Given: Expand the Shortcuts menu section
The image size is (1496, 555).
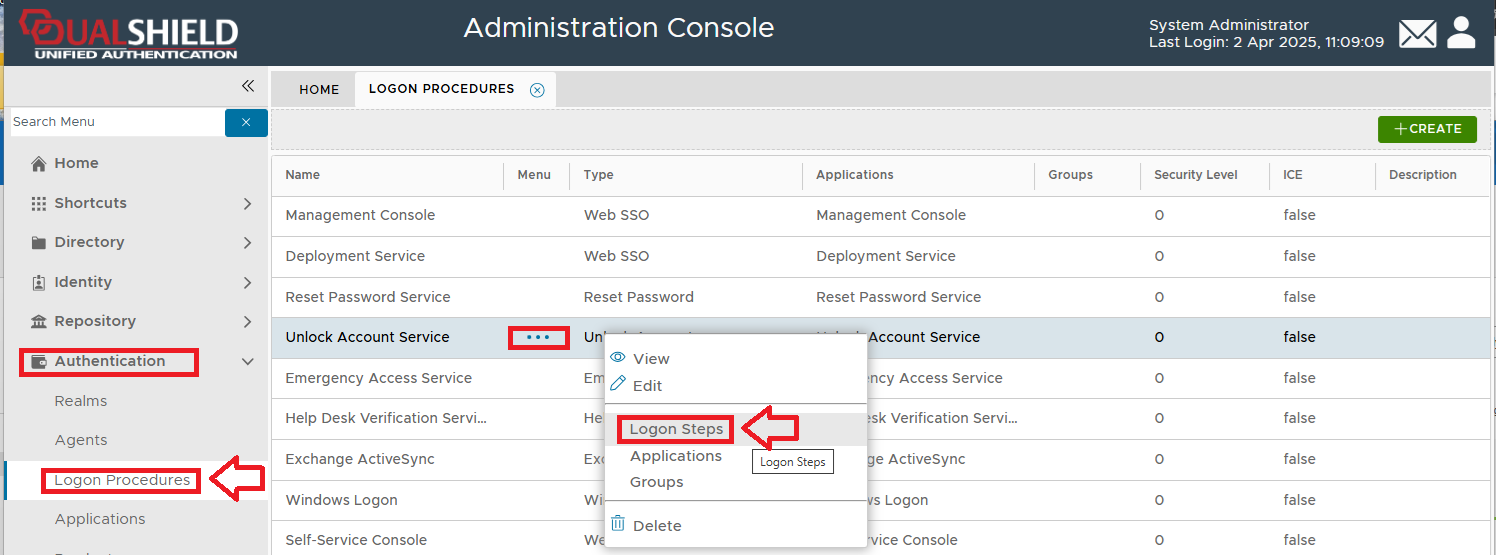Looking at the screenshot, I should tap(247, 204).
